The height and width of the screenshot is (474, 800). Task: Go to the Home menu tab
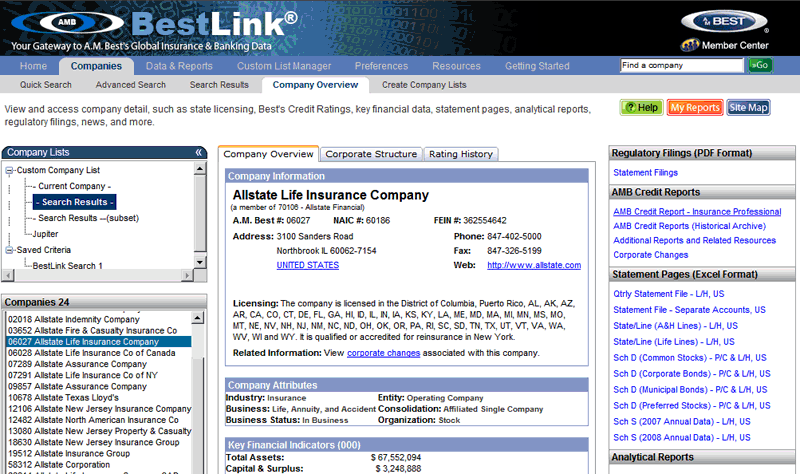click(33, 66)
